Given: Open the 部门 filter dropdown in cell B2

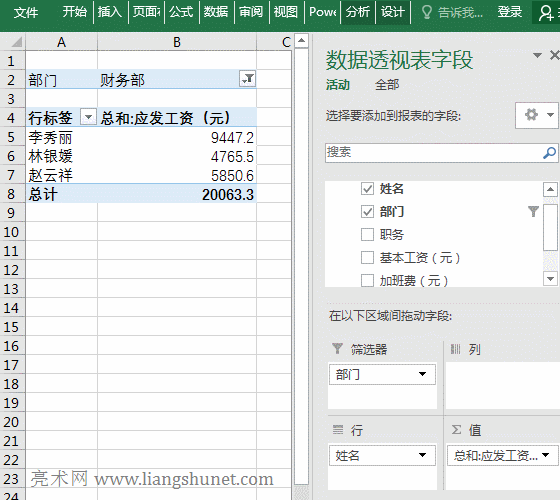Looking at the screenshot, I should [x=247, y=79].
